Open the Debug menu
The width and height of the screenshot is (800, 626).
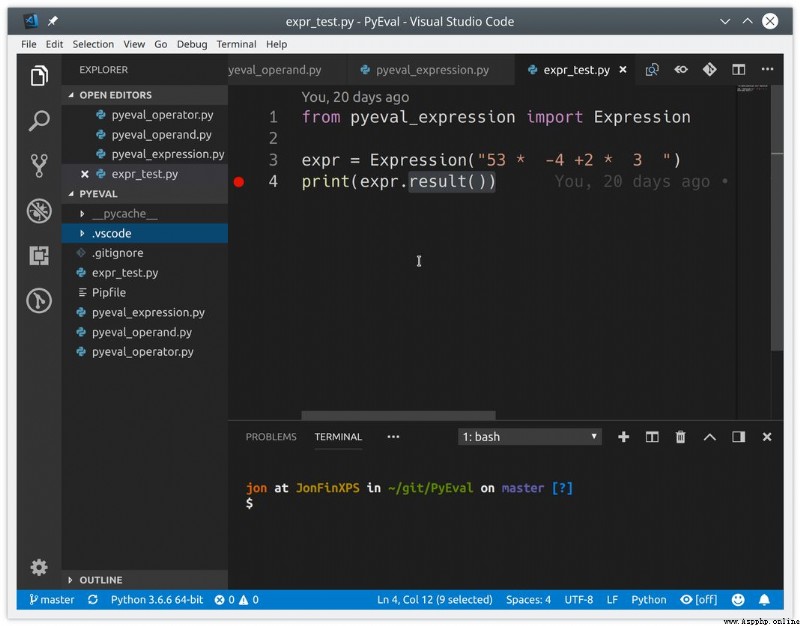(192, 44)
